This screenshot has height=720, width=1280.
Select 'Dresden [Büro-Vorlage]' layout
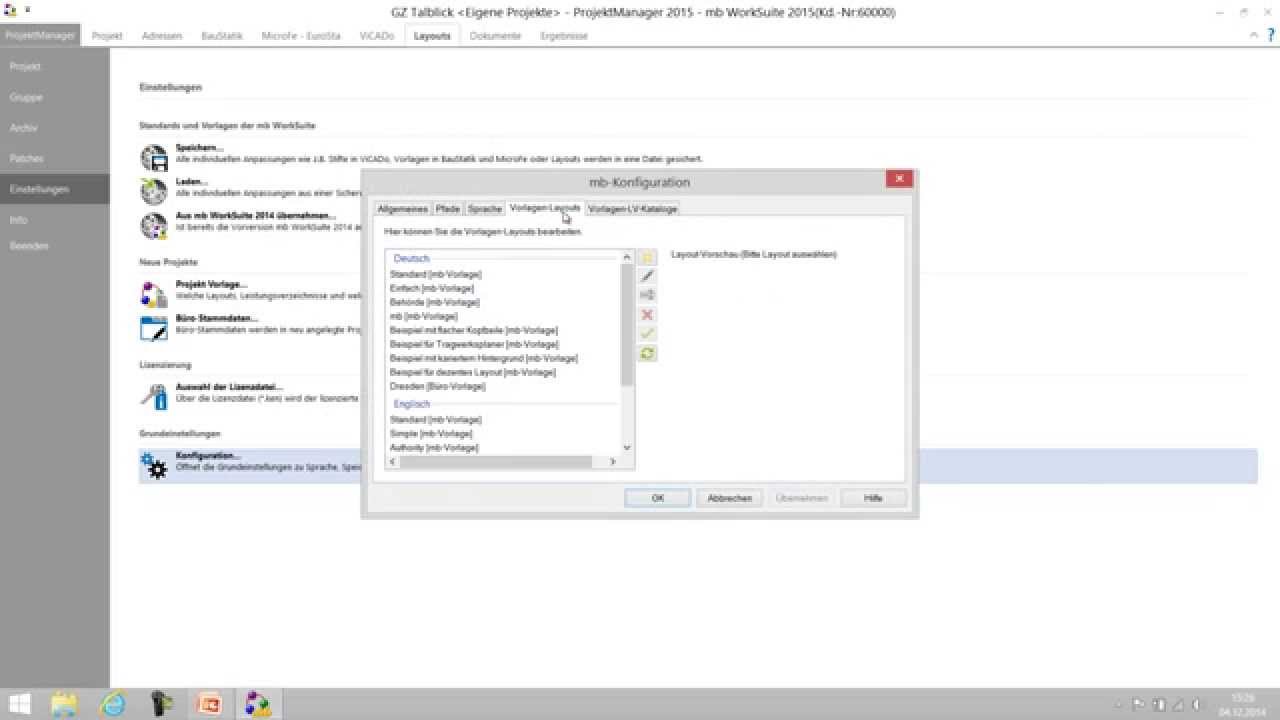click(x=438, y=386)
